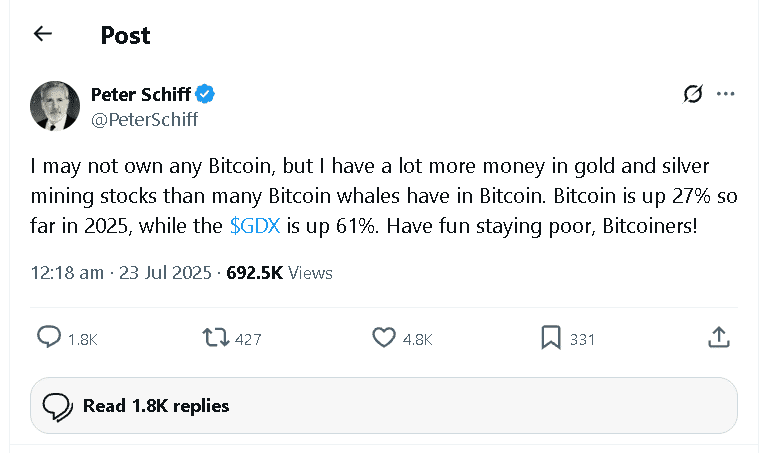
Task: Open Peter Schiff's profile picture
Action: 55,106
